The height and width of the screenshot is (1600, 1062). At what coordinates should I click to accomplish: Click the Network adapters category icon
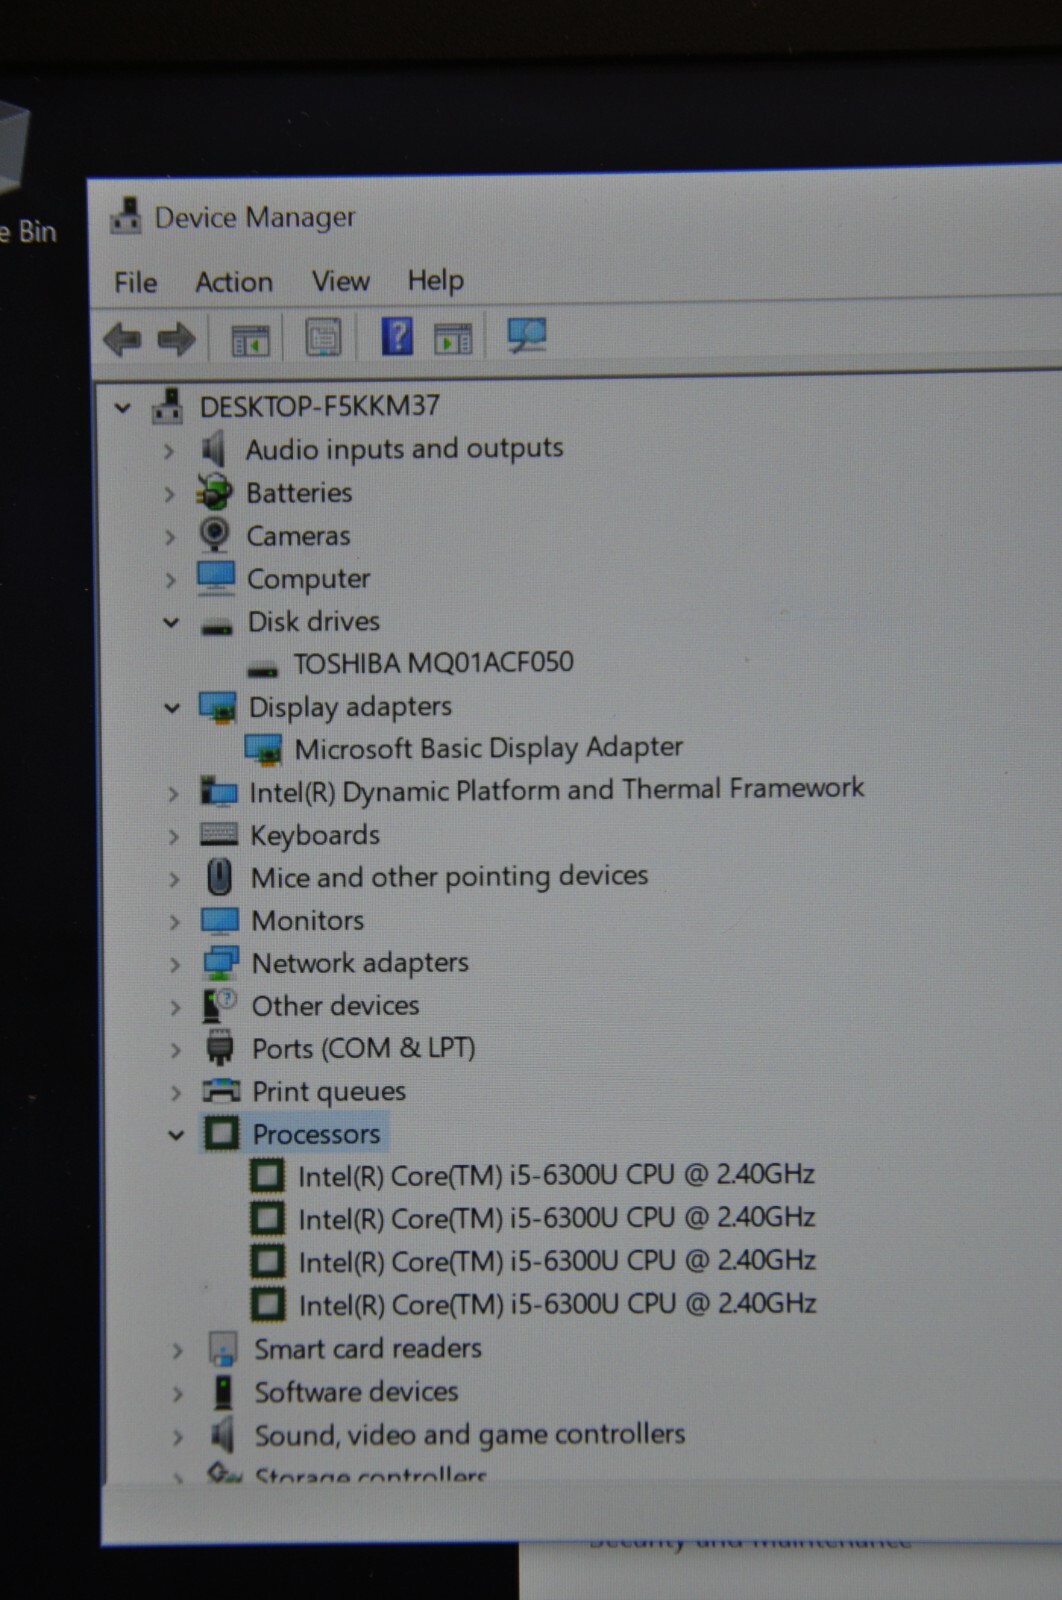click(x=221, y=963)
